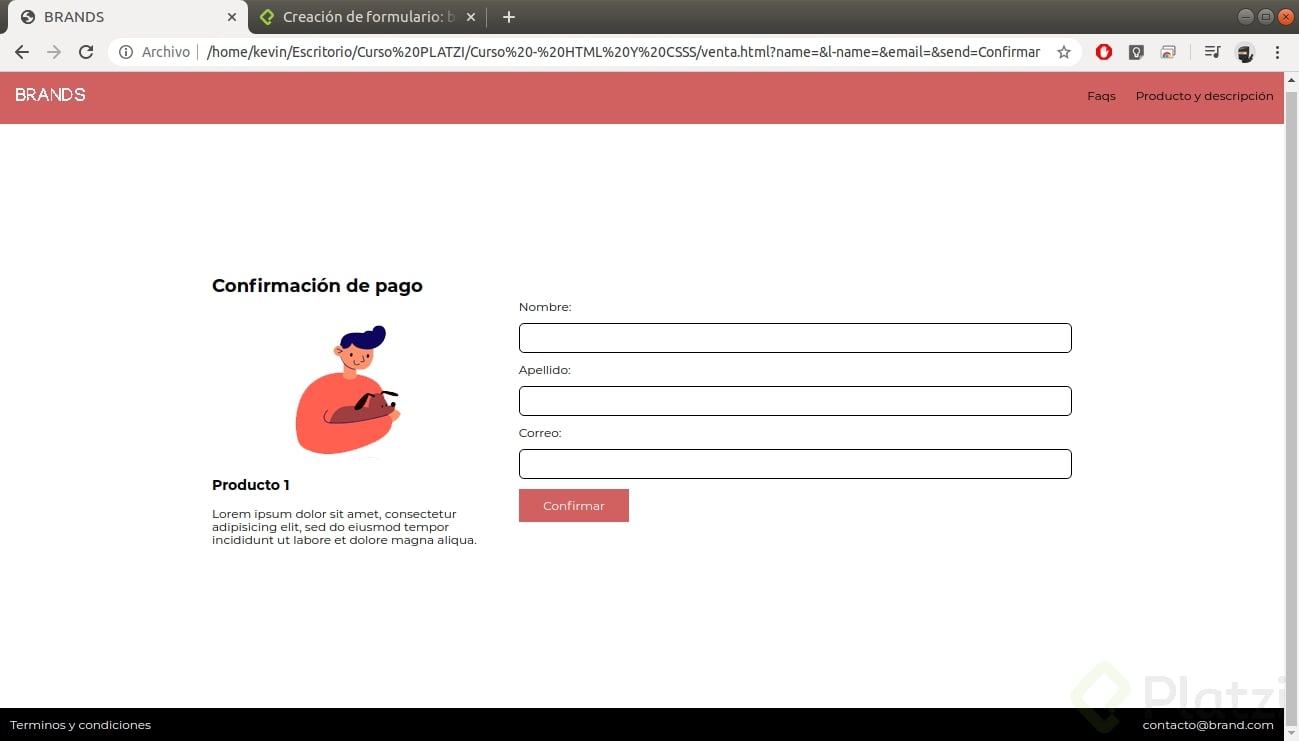Click the Faqs navigation link
1299x741 pixels.
[x=1100, y=96]
